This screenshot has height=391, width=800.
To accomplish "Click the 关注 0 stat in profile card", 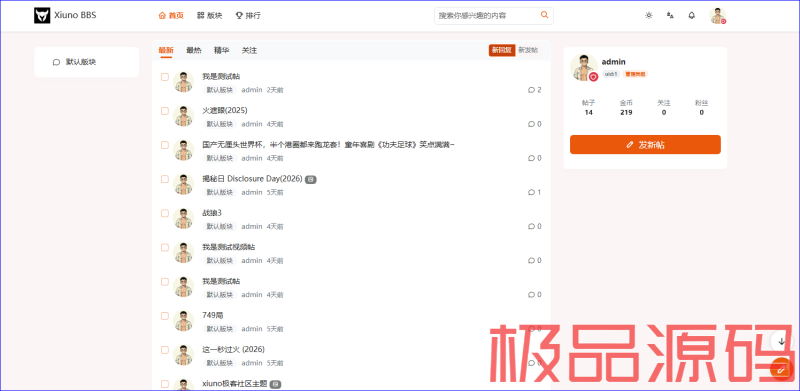I will [664, 108].
